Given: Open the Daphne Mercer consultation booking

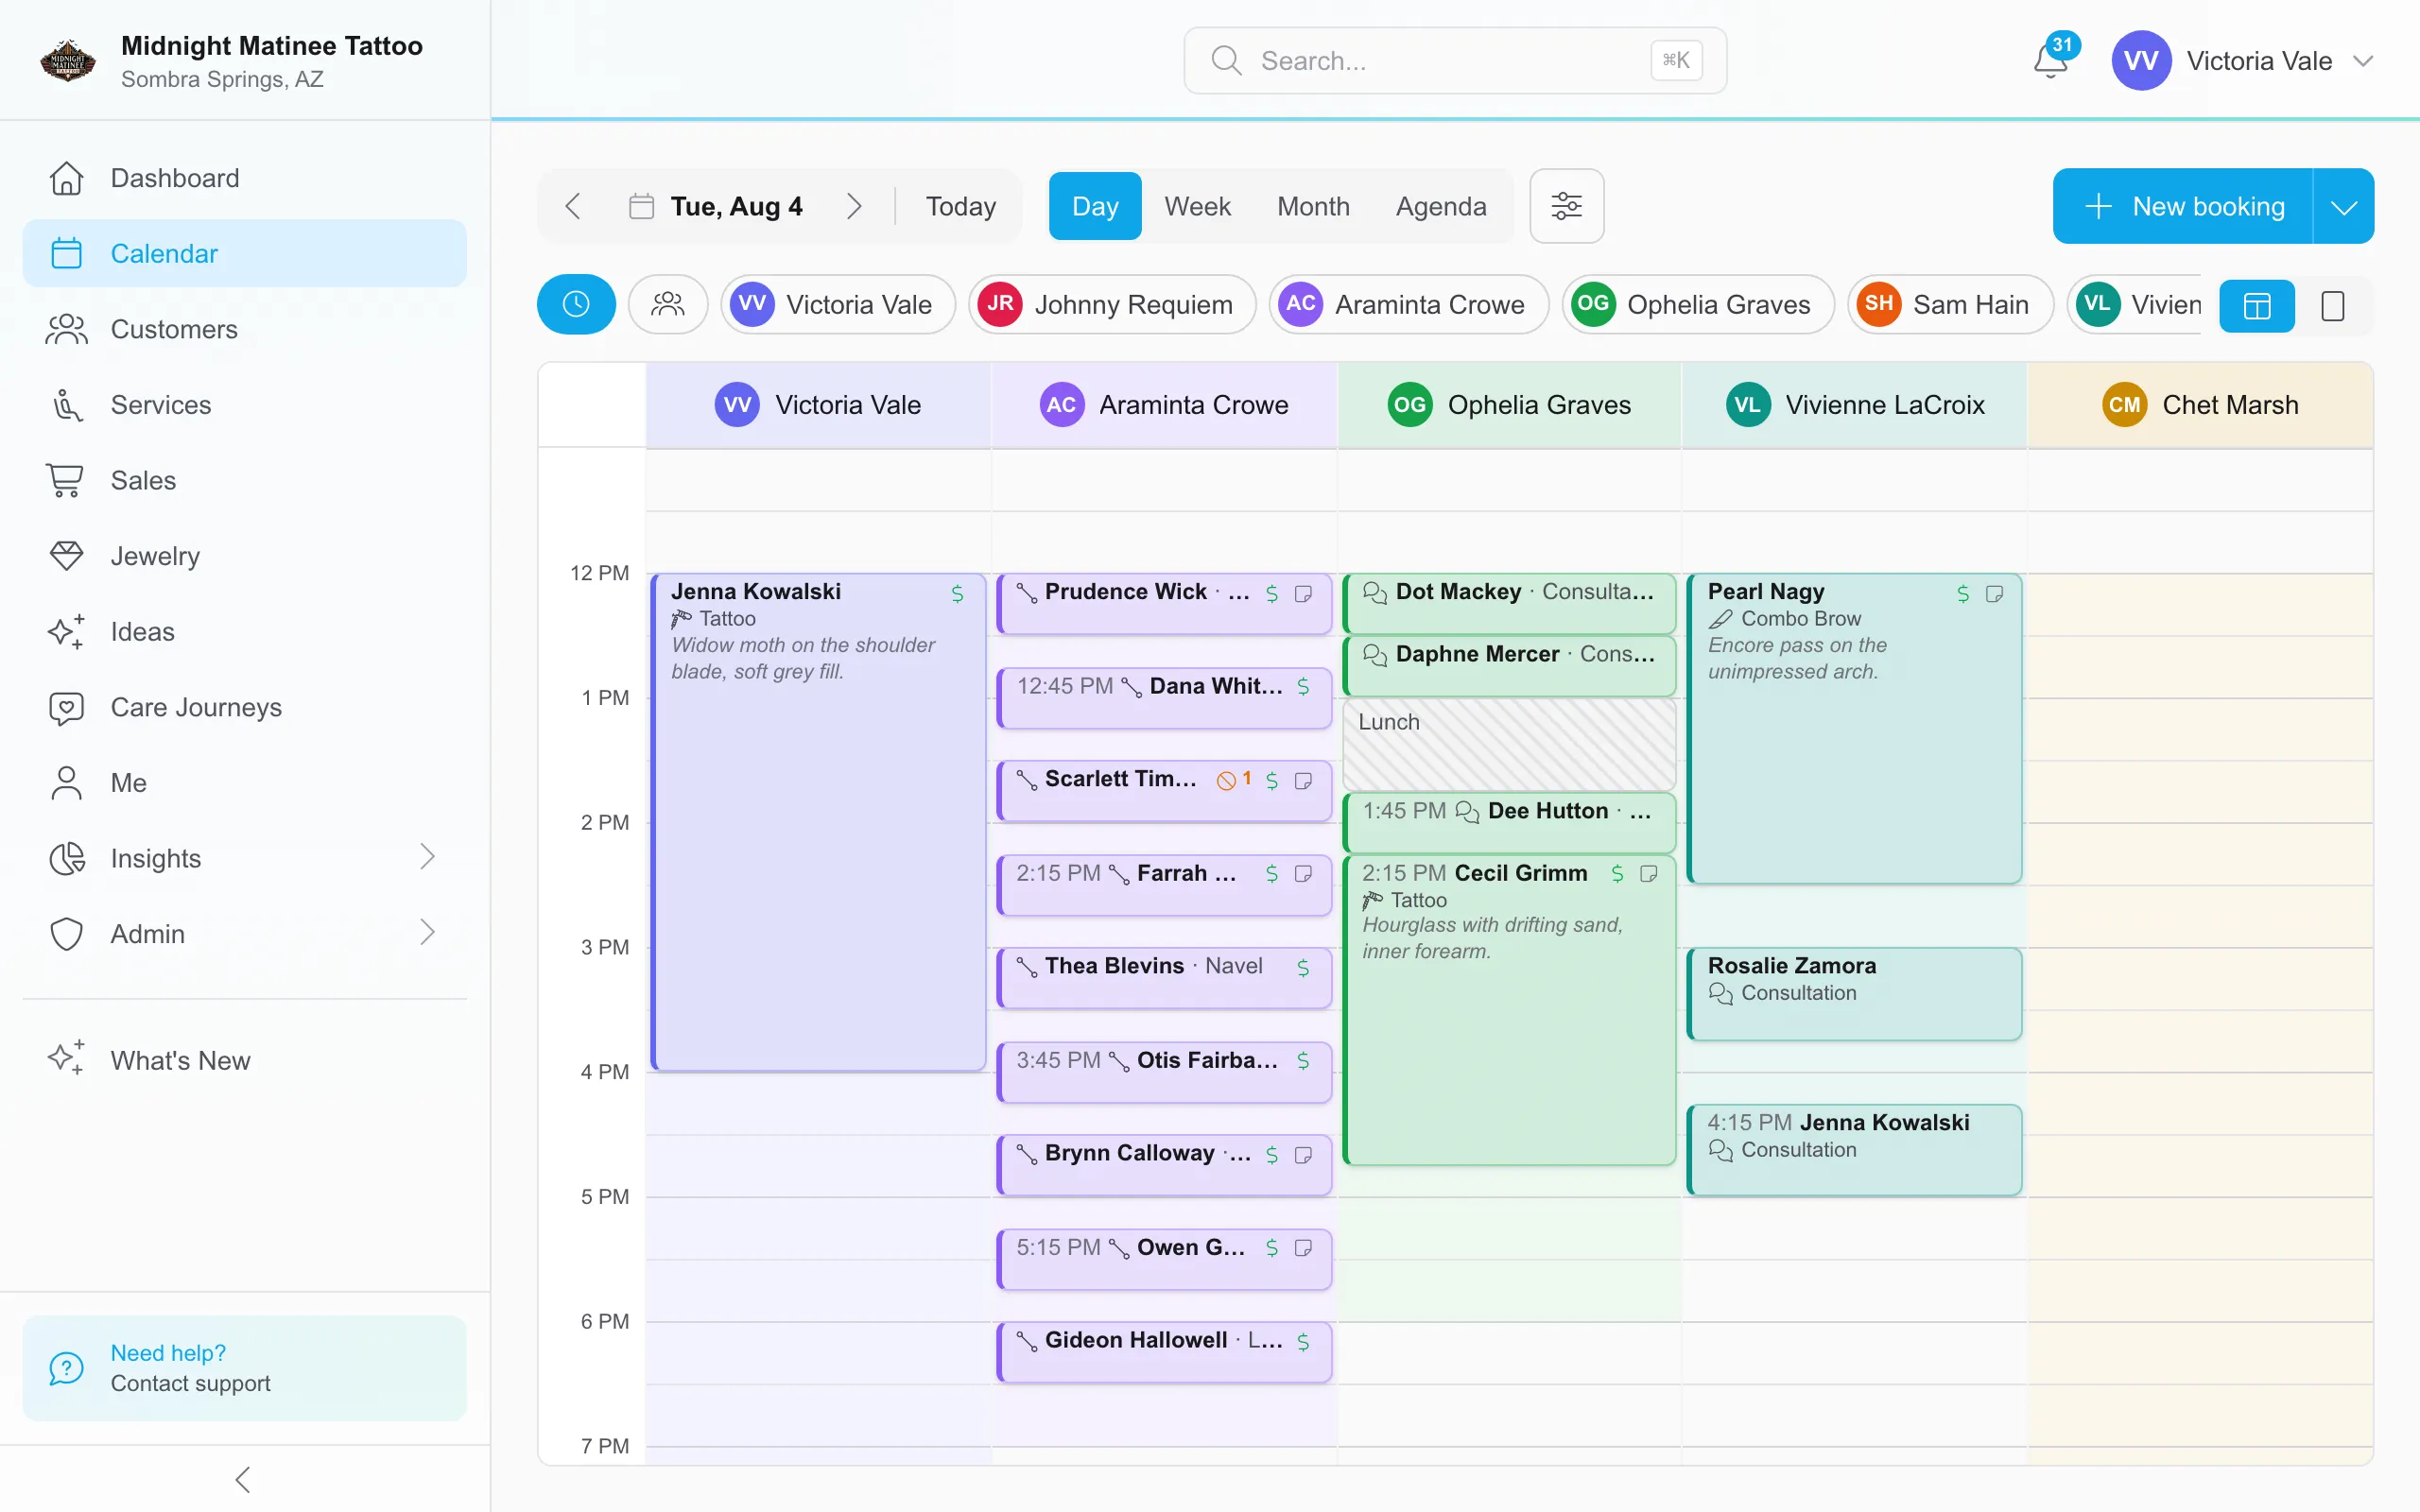Looking at the screenshot, I should (x=1509, y=665).
